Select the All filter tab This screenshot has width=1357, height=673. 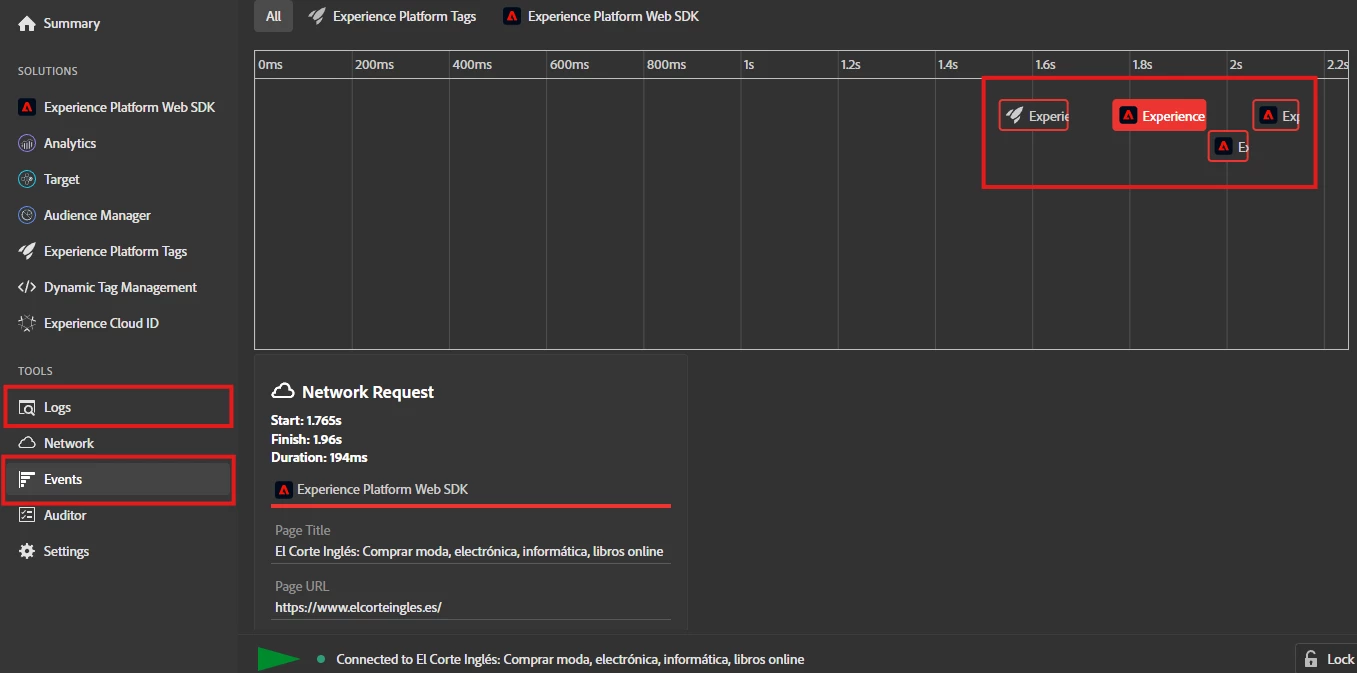coord(273,16)
